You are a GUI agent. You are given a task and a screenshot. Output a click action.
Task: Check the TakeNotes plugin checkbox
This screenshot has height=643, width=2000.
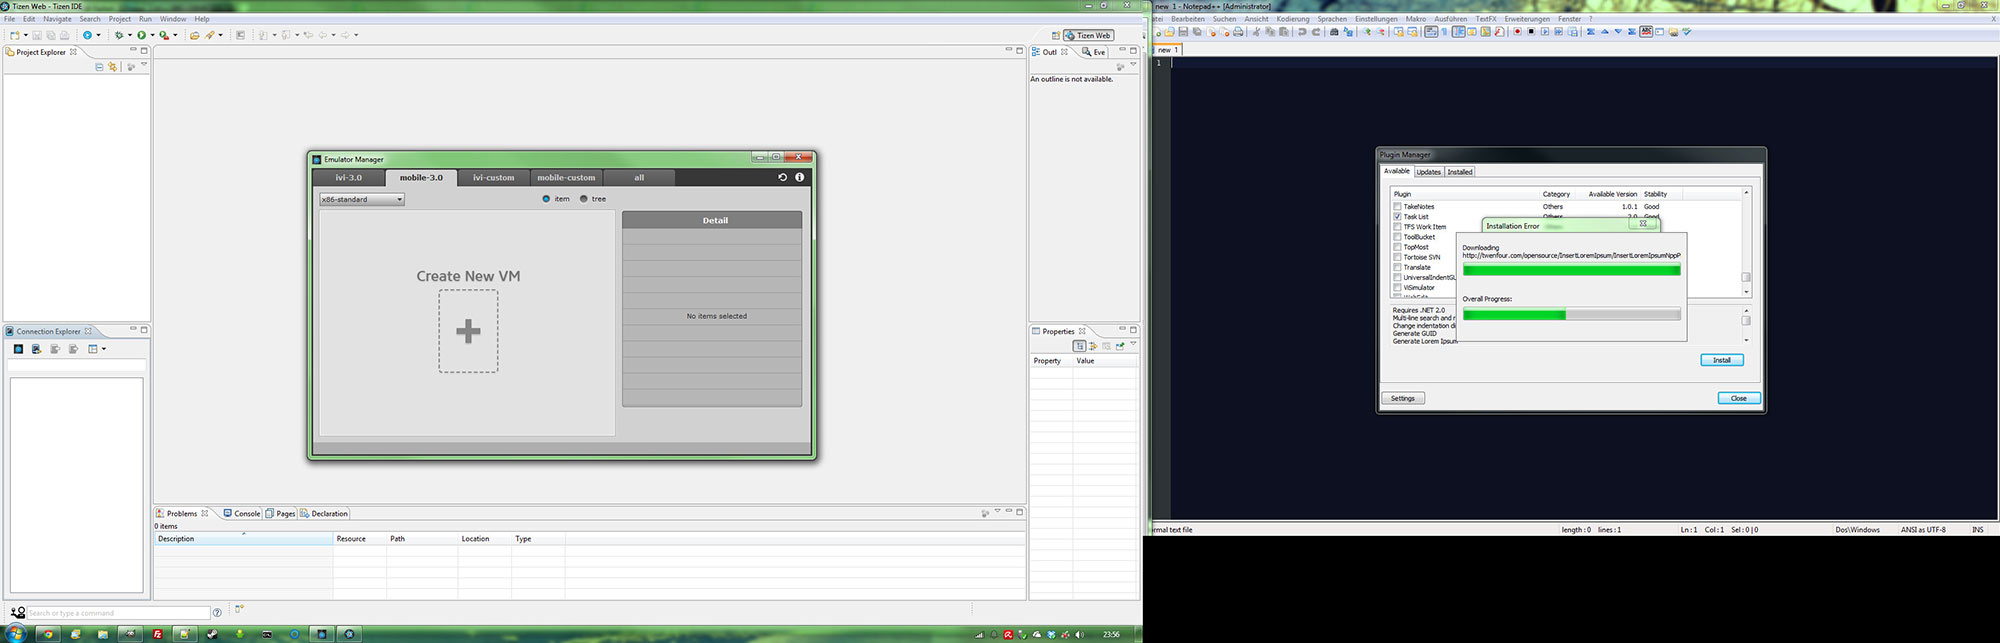click(1397, 206)
